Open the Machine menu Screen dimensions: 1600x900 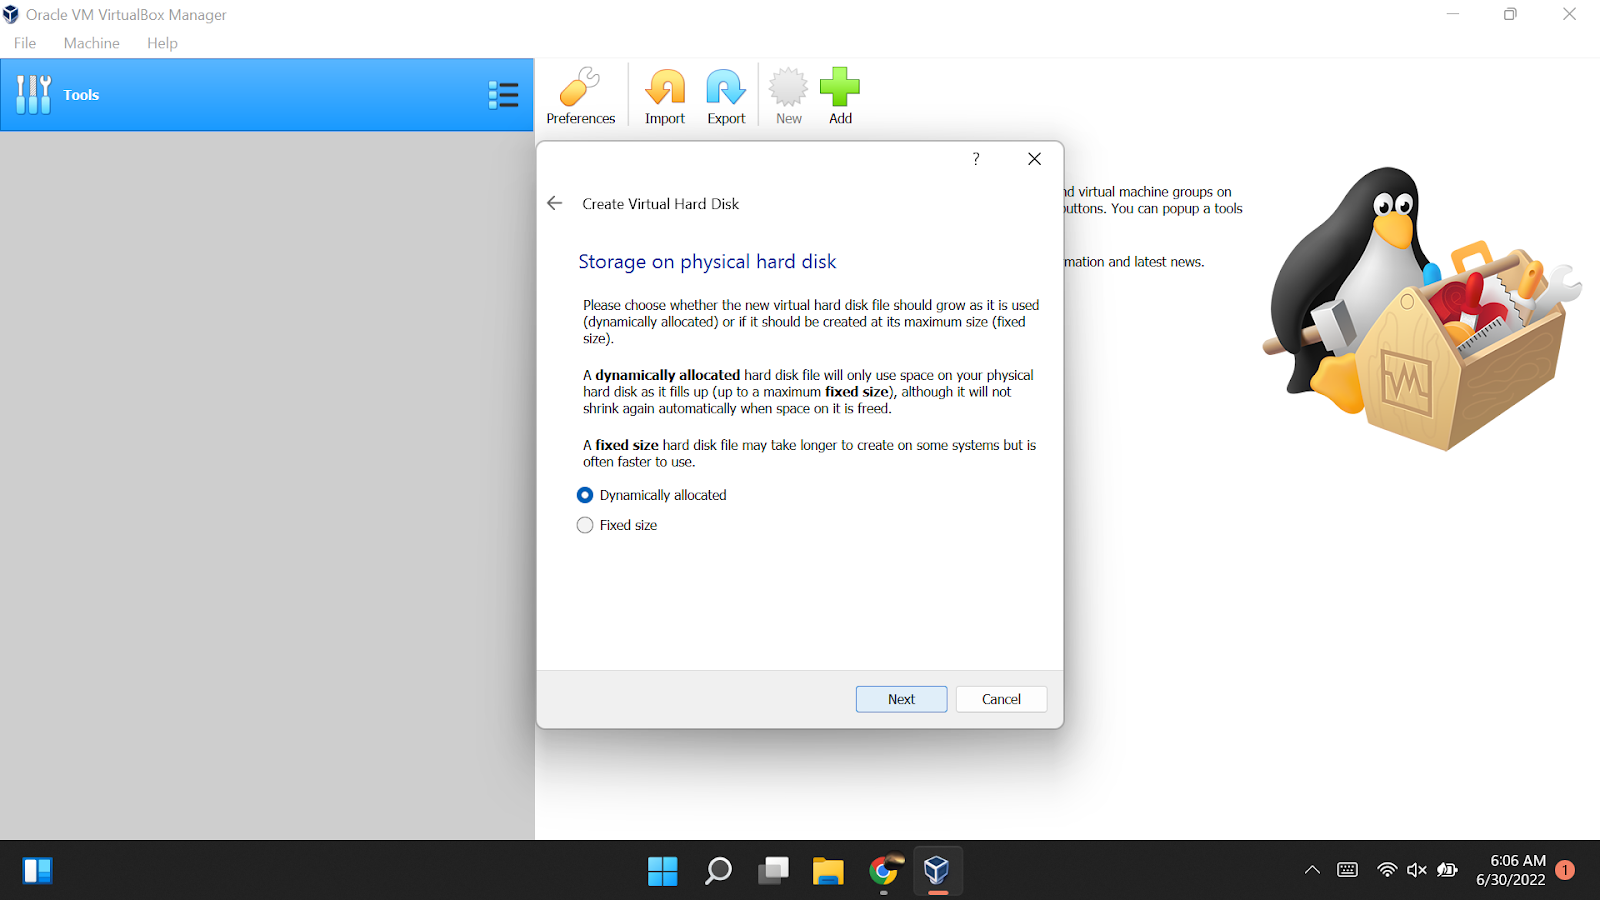point(92,43)
